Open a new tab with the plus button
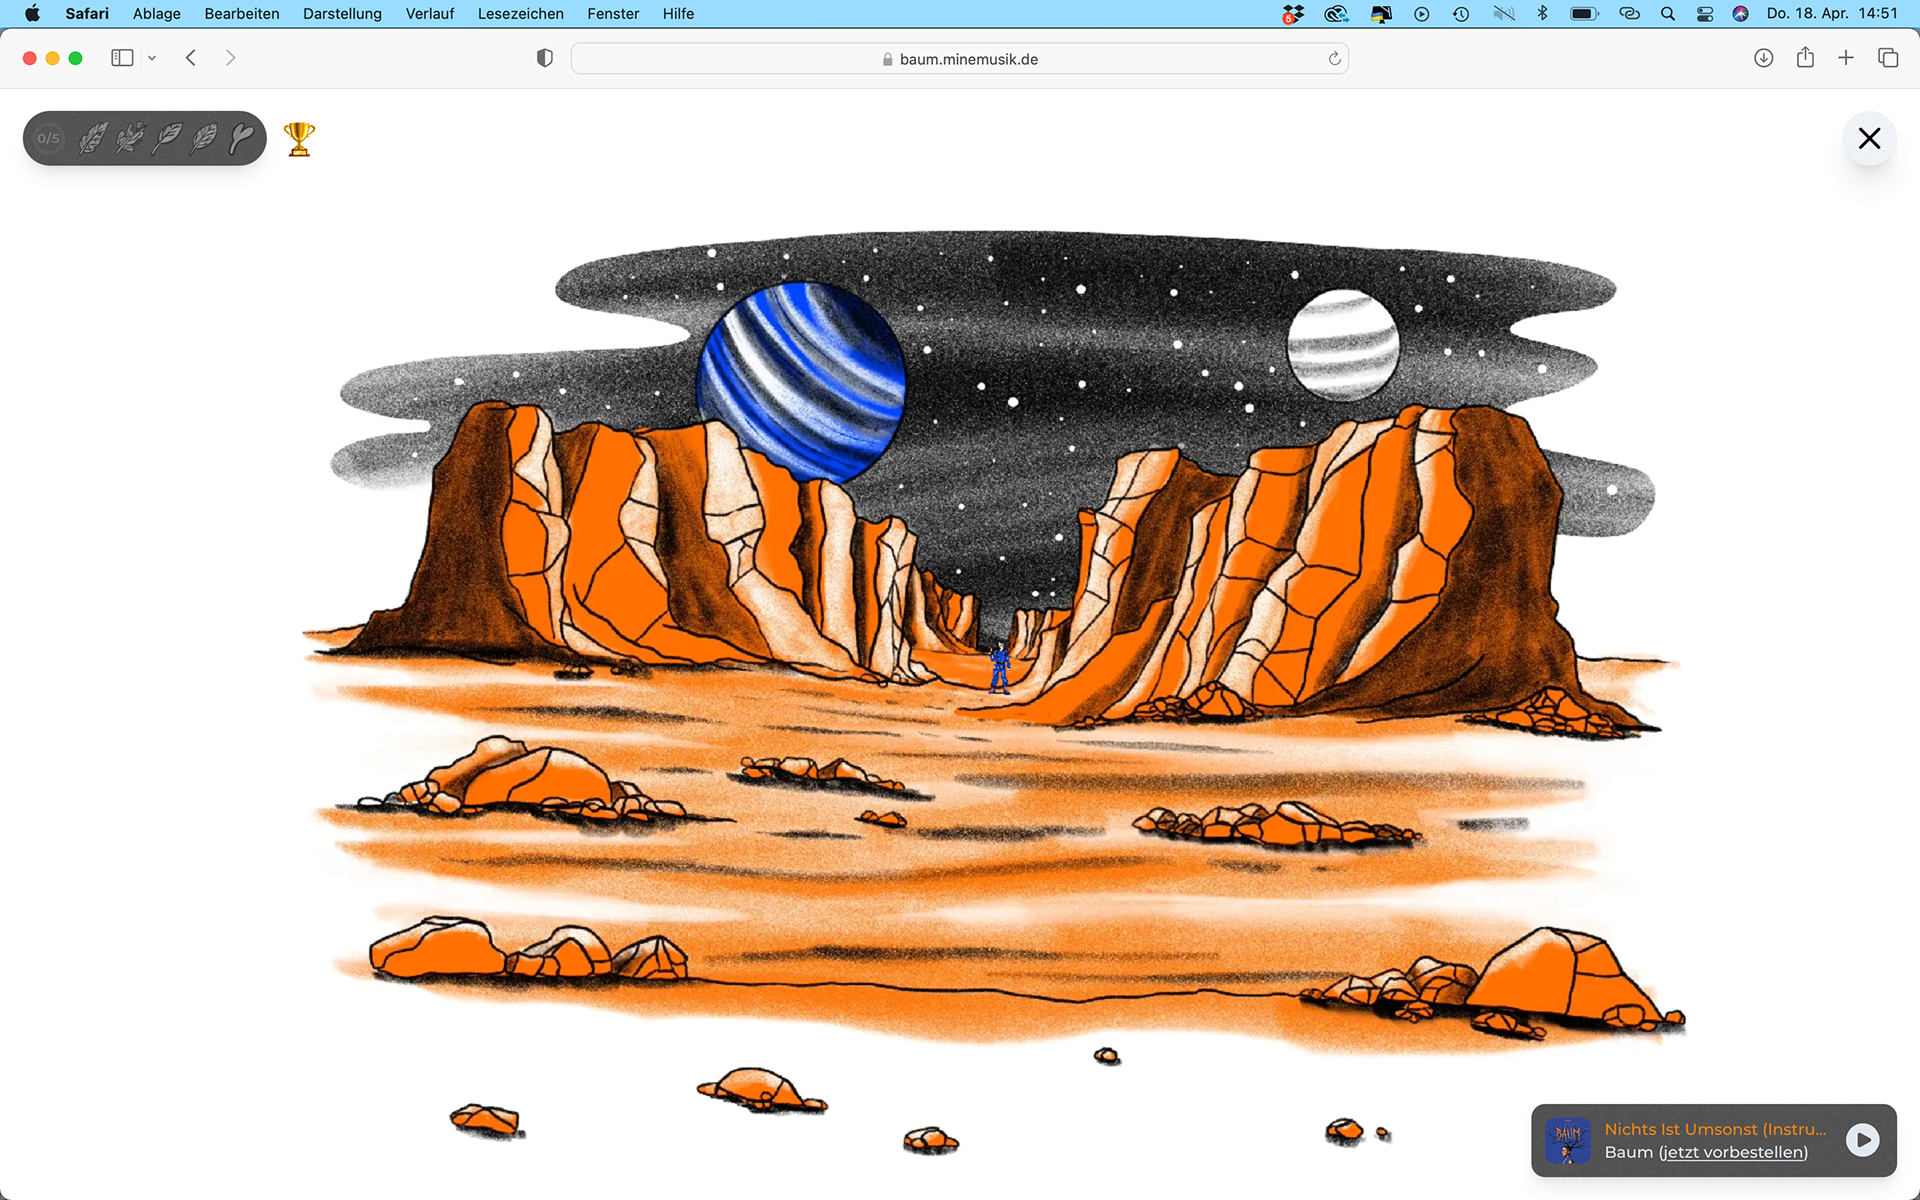This screenshot has height=1200, width=1920. pos(1846,58)
